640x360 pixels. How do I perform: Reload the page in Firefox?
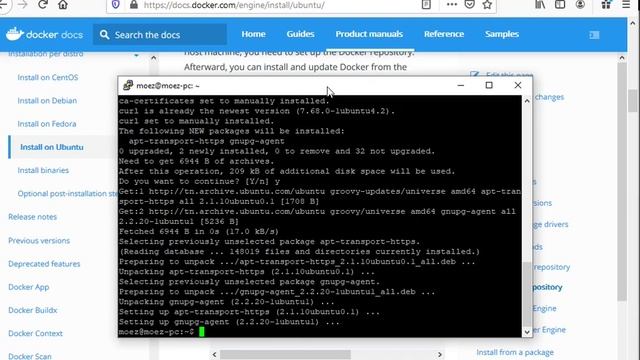(x=43, y=5)
